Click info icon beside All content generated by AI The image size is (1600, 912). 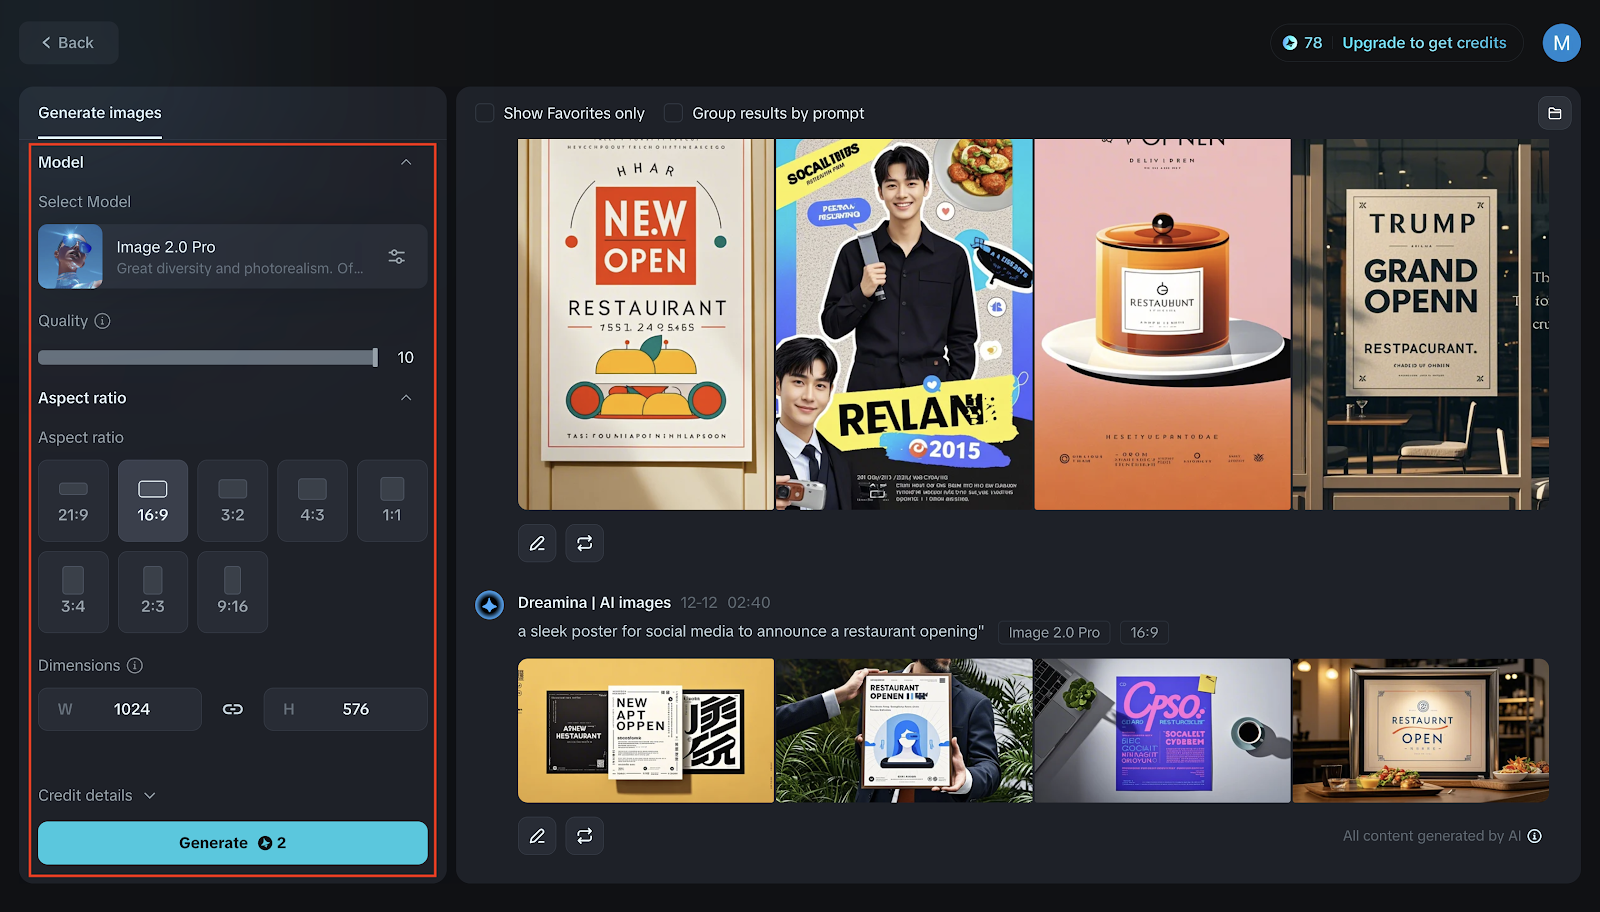(1535, 836)
